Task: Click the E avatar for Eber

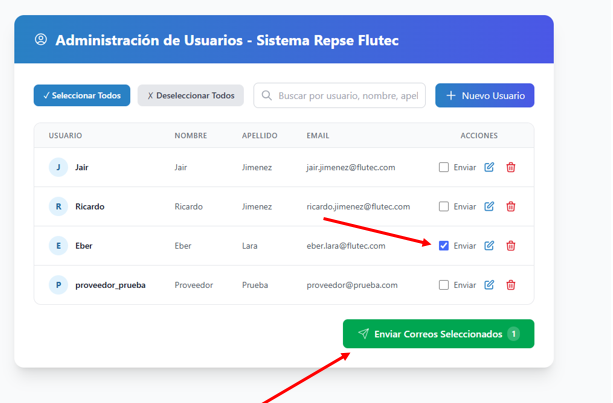Action: pyautogui.click(x=58, y=246)
